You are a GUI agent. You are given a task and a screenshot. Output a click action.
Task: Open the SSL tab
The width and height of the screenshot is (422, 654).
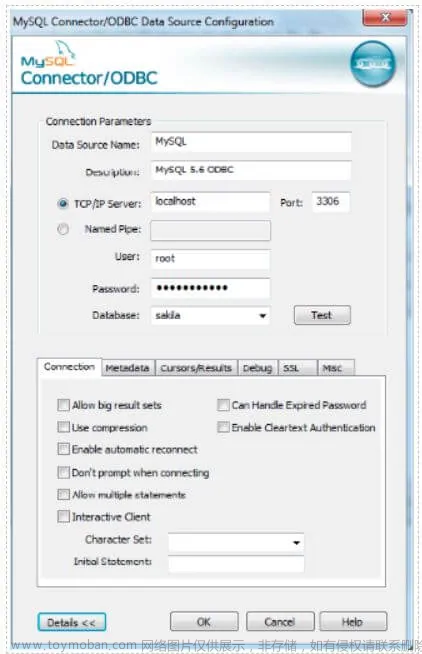pyautogui.click(x=297, y=368)
